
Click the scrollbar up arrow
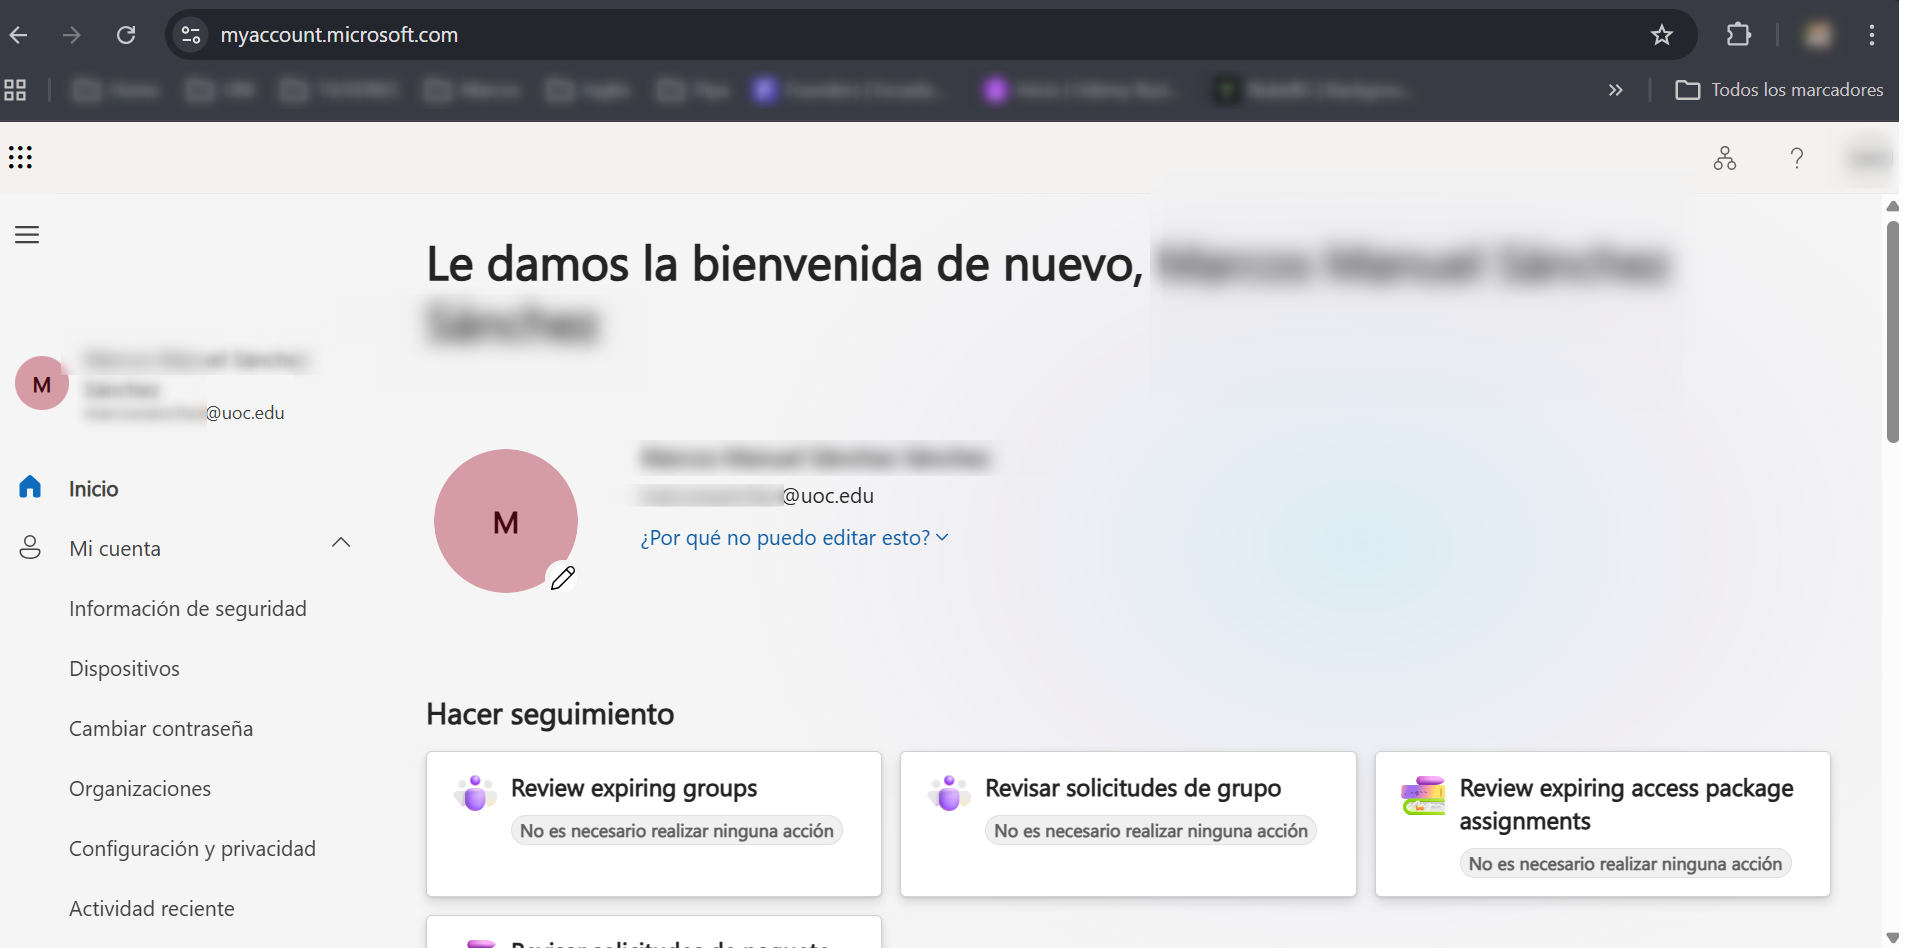click(x=1892, y=206)
